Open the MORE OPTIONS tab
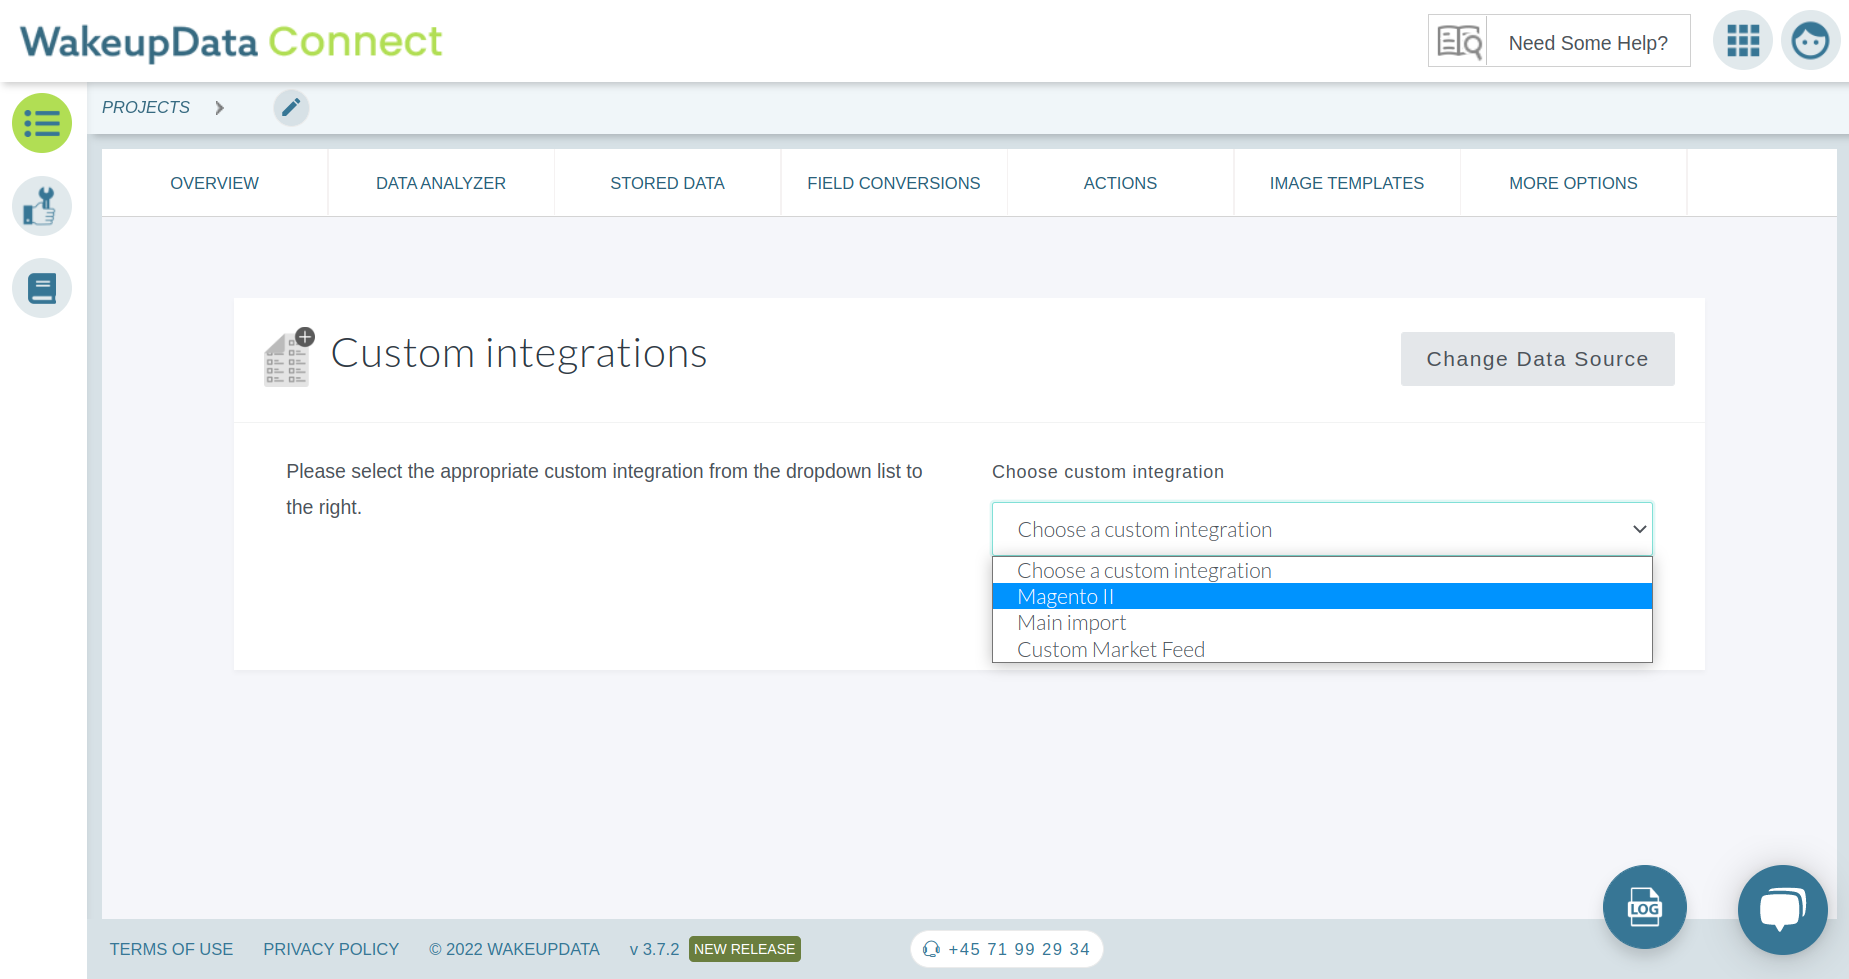Screen dimensions: 1849x979 coord(1573,183)
